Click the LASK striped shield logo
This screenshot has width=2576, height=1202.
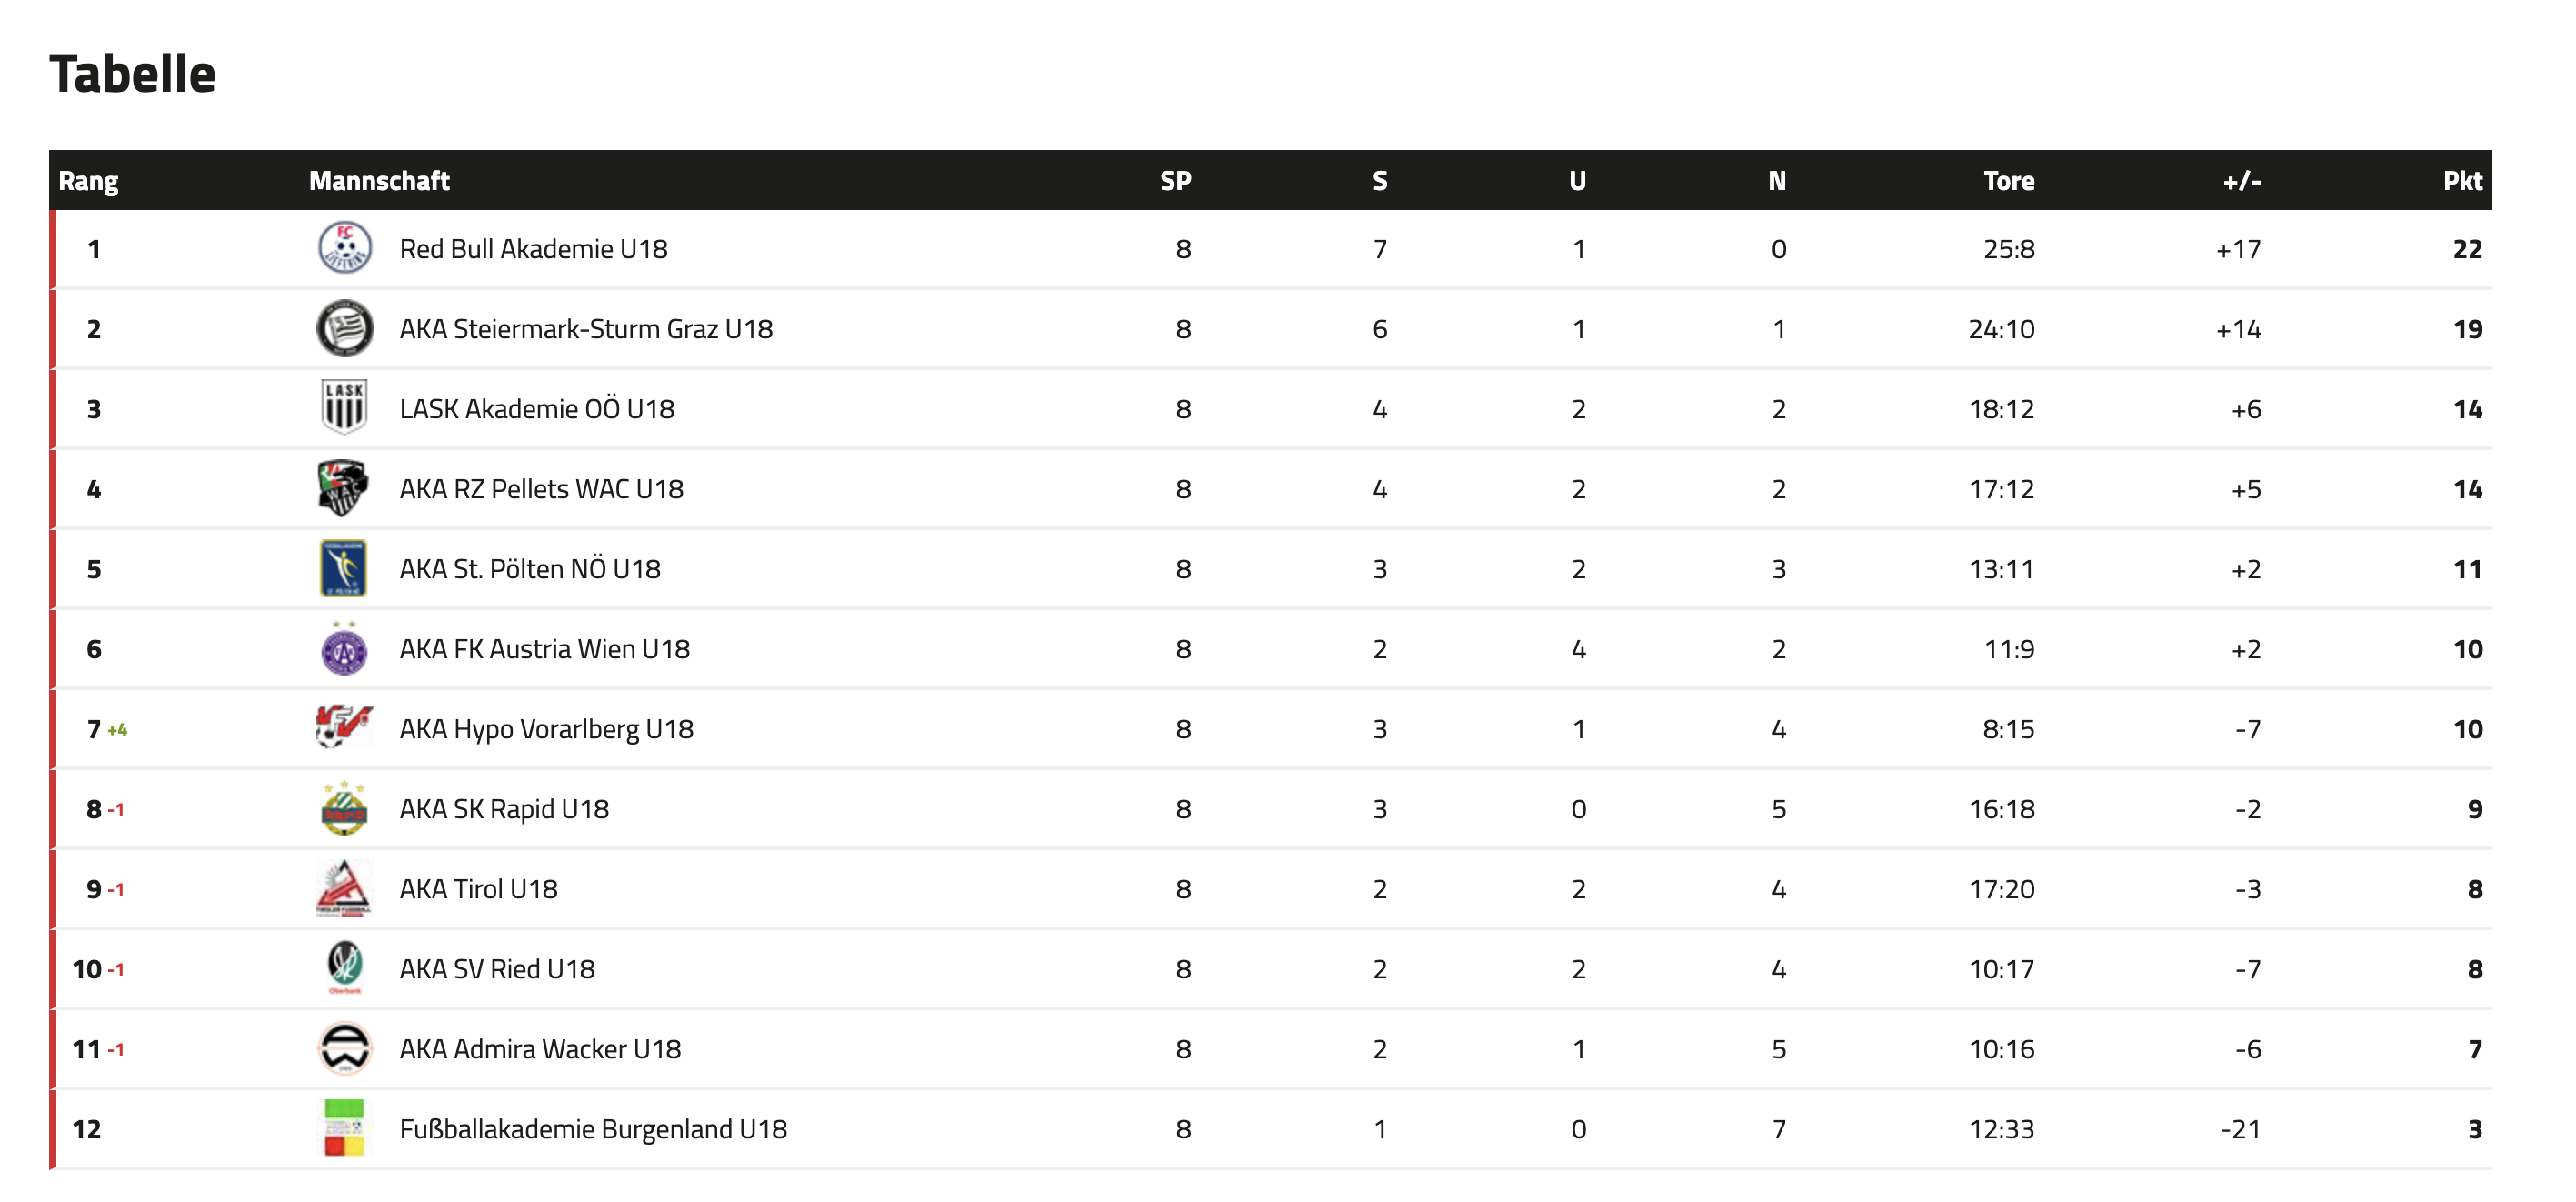[x=344, y=408]
